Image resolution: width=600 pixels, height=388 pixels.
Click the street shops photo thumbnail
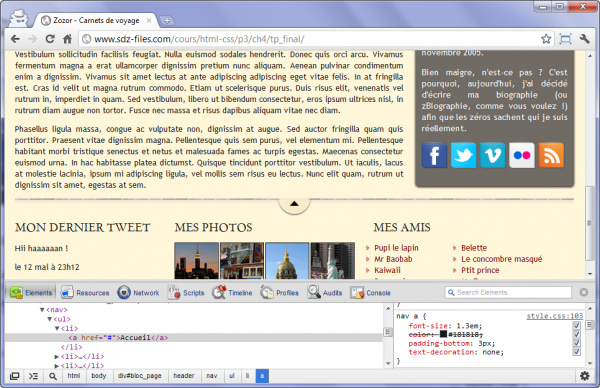click(241, 260)
